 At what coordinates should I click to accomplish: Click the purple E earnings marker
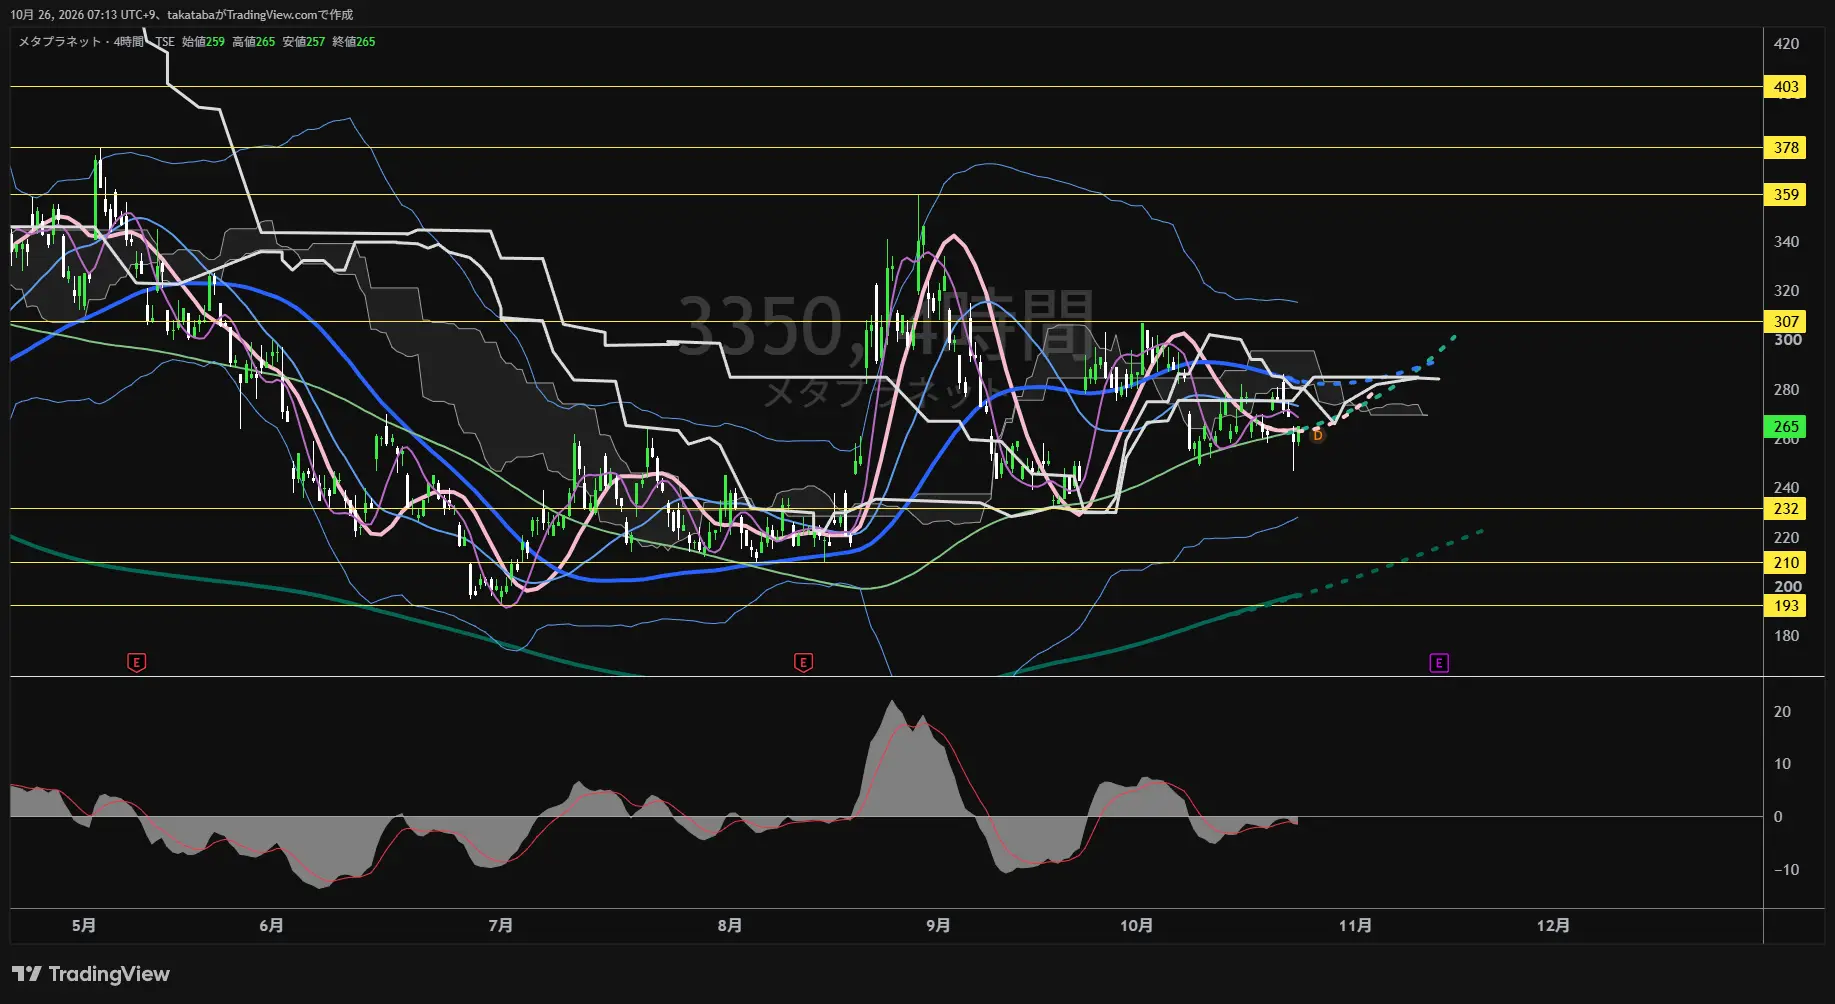(1438, 663)
